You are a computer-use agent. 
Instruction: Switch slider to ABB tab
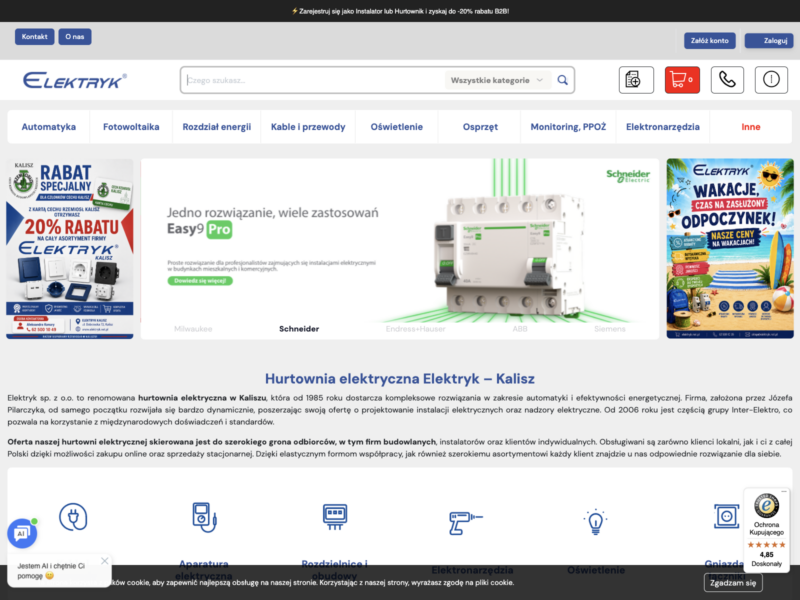520,329
